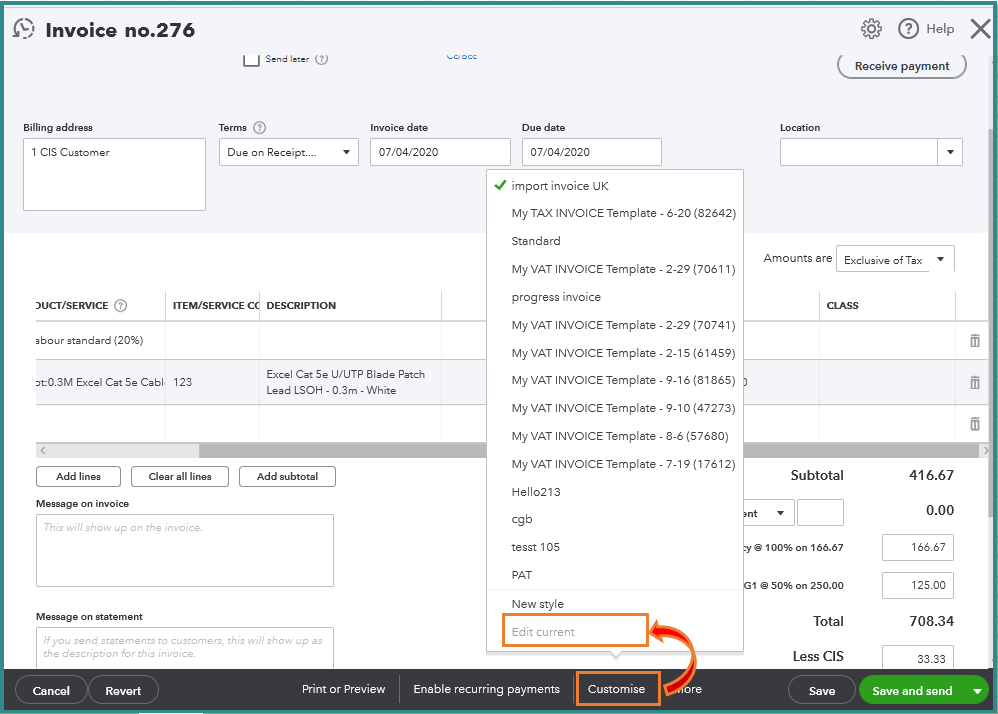998x714 pixels.
Task: Click Enable recurring payments
Action: coord(486,689)
